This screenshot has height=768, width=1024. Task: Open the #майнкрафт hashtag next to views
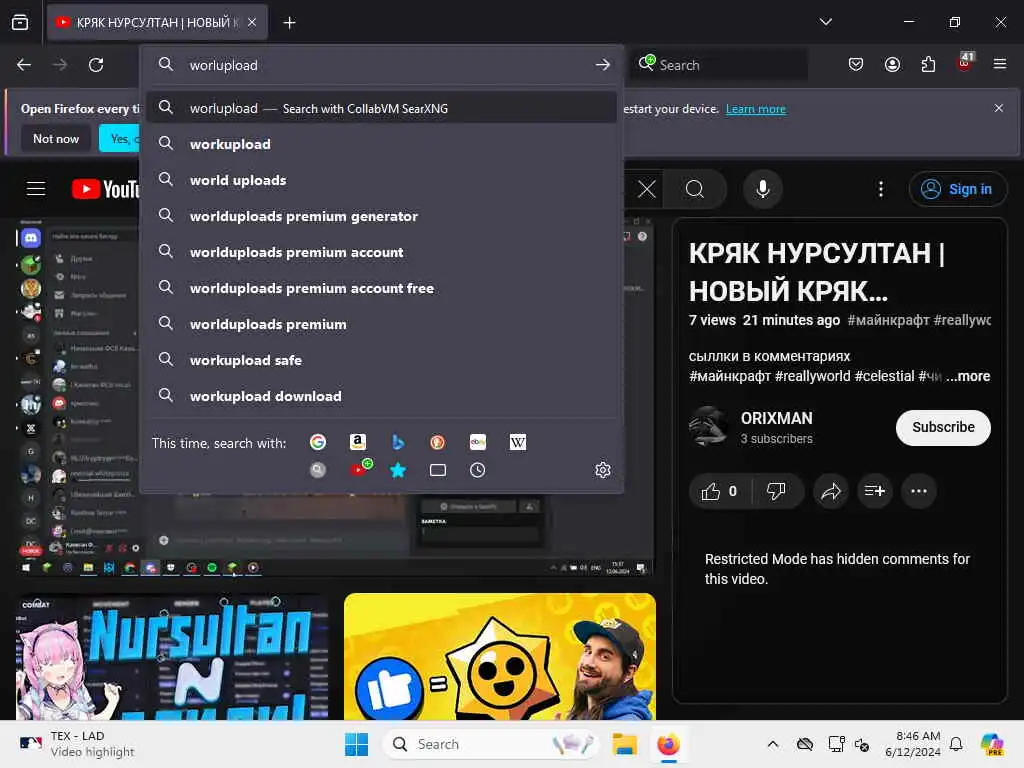[888, 320]
